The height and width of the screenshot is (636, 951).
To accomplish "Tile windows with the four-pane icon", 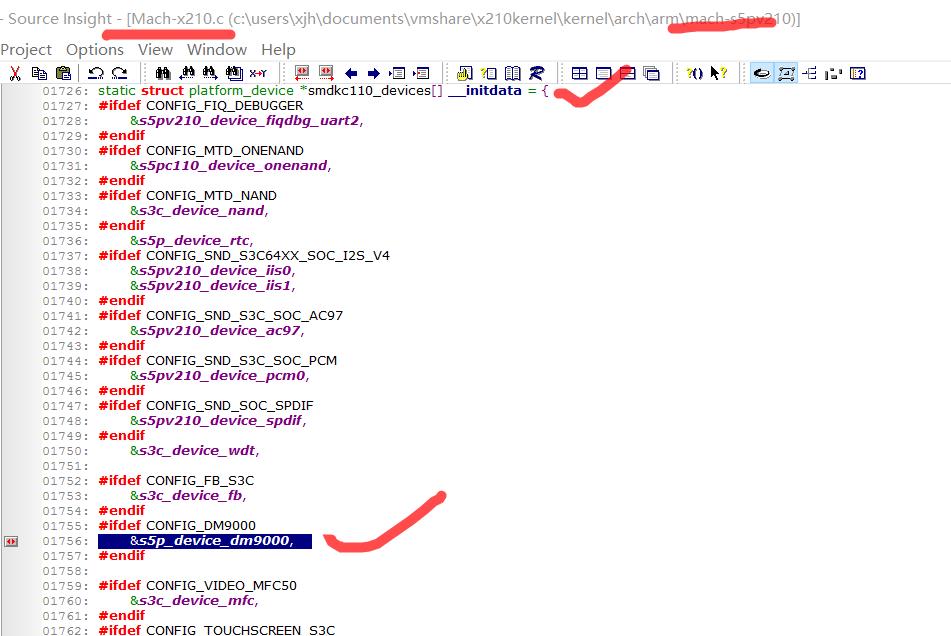I will click(x=580, y=73).
